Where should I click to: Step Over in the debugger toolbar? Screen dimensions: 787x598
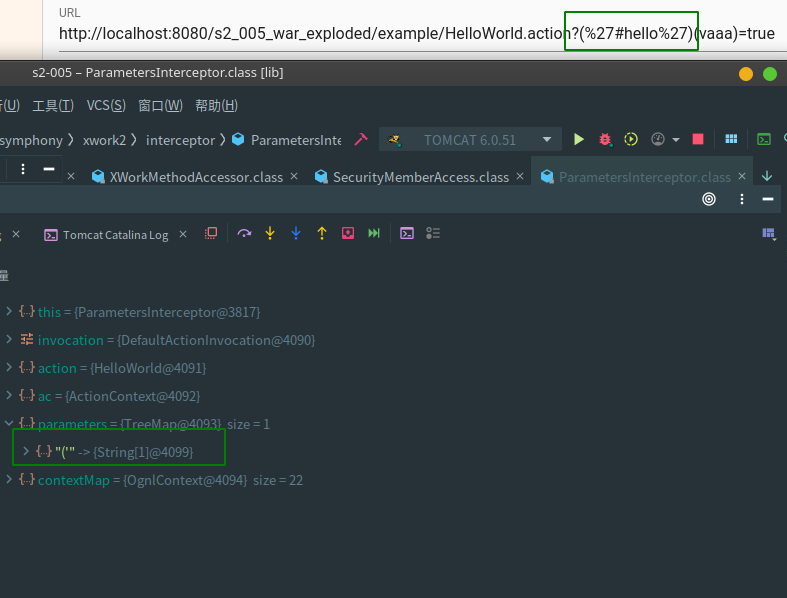(244, 233)
